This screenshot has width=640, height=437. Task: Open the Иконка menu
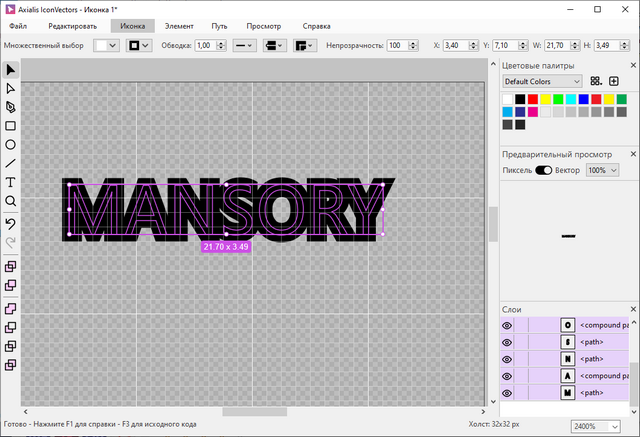coord(133,26)
